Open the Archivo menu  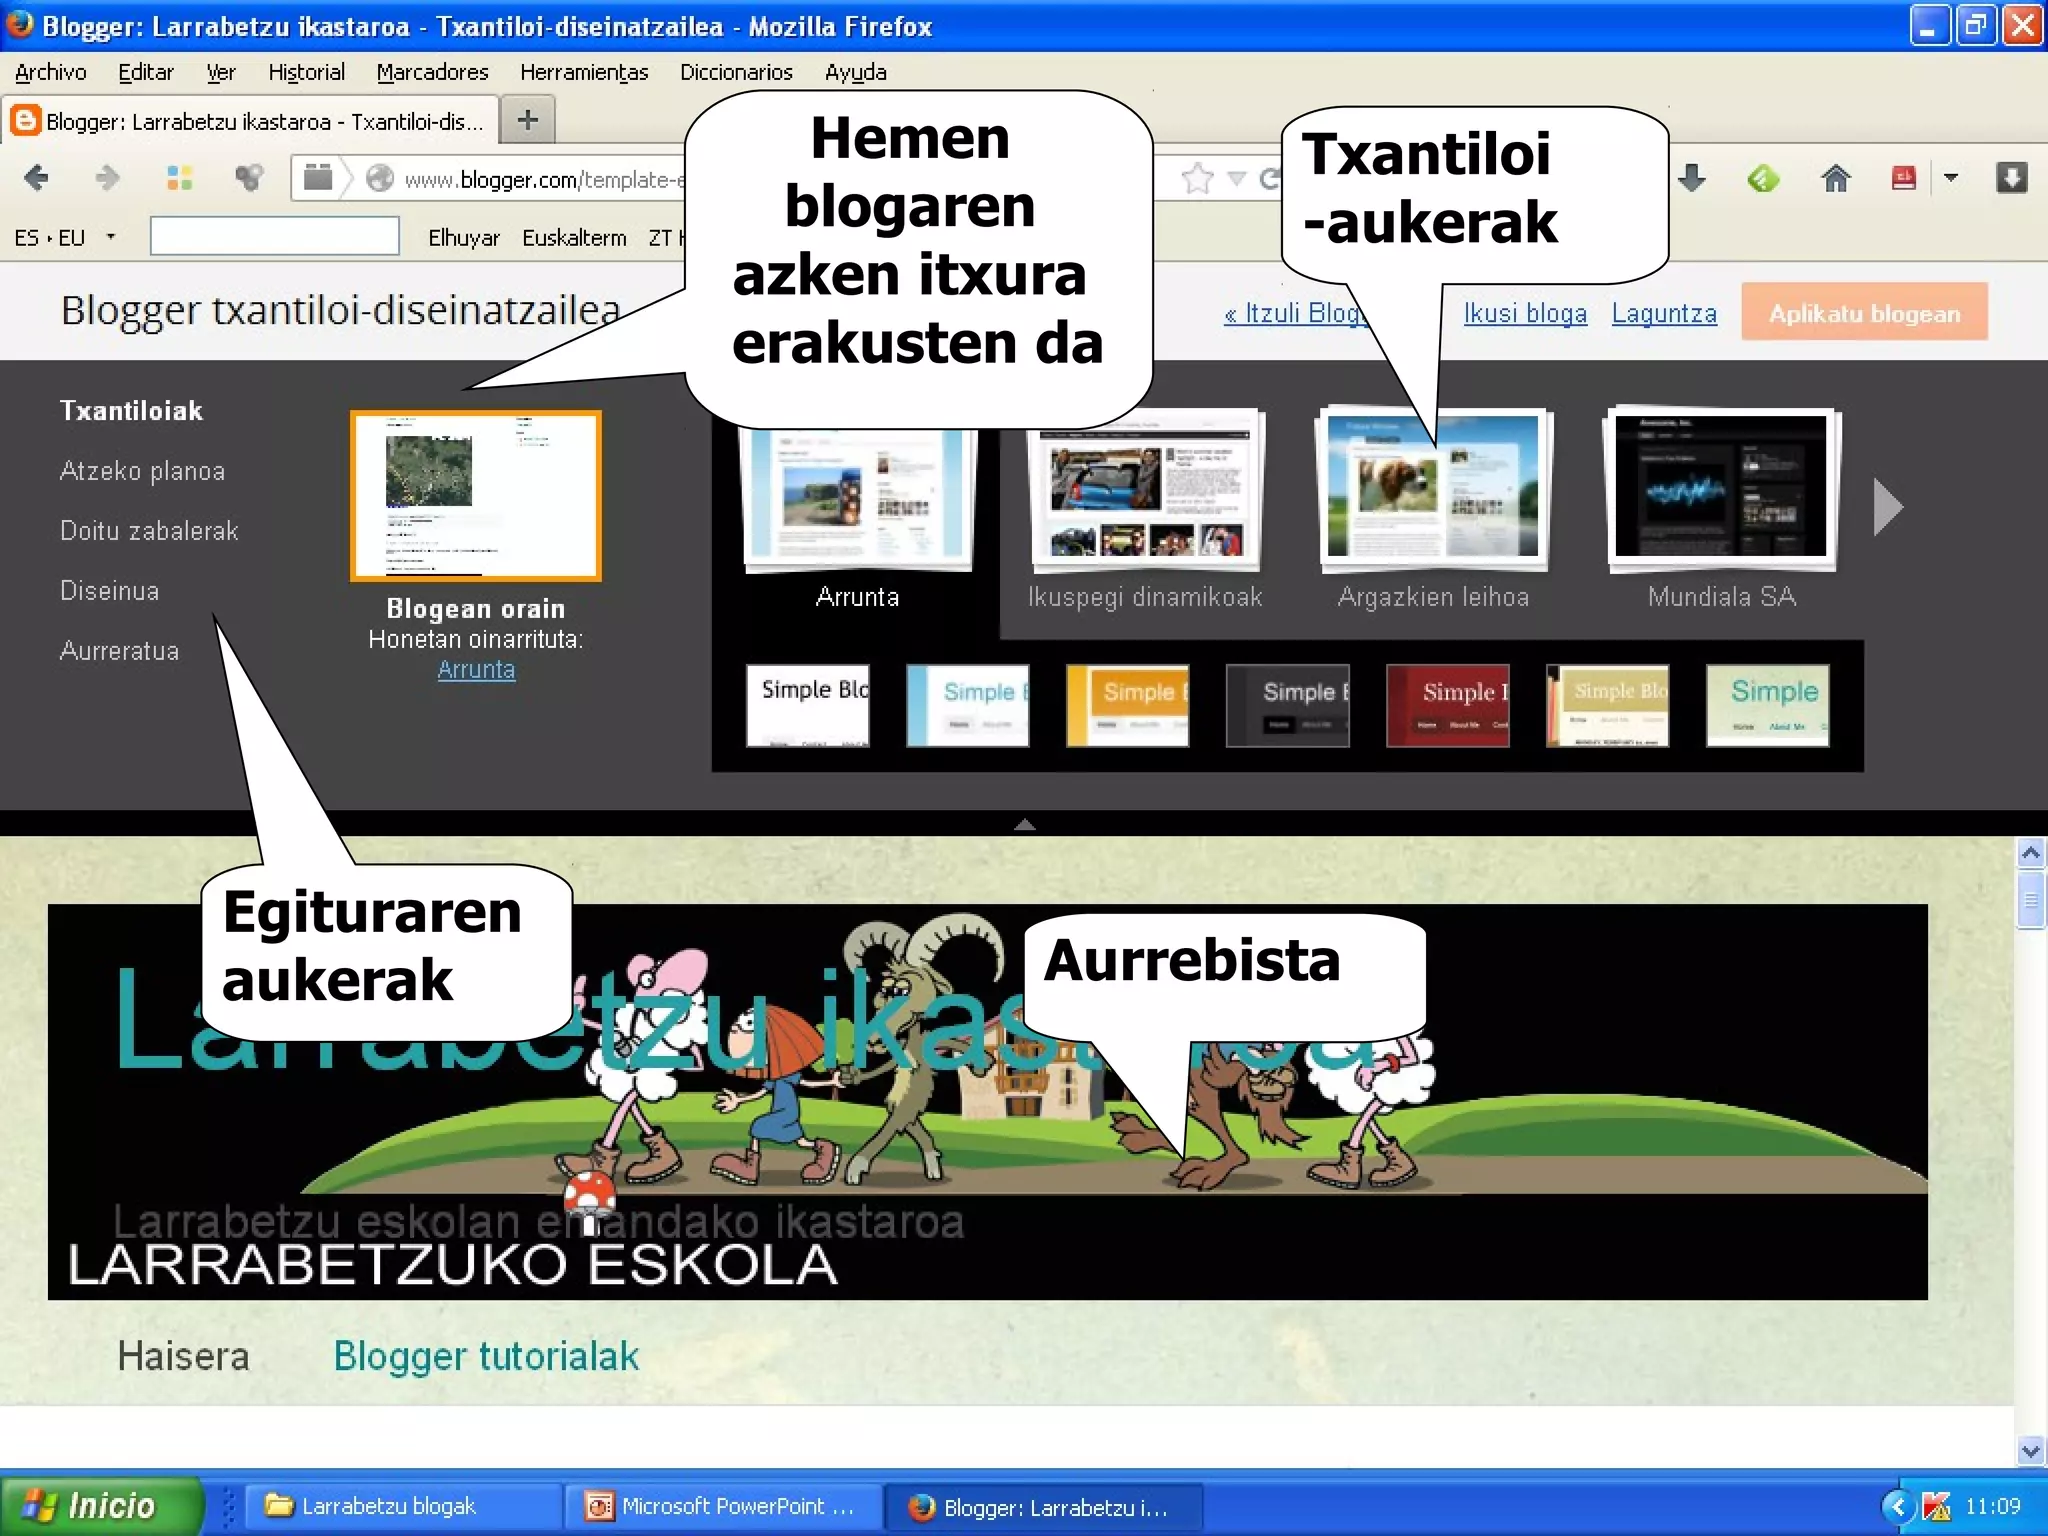(51, 72)
